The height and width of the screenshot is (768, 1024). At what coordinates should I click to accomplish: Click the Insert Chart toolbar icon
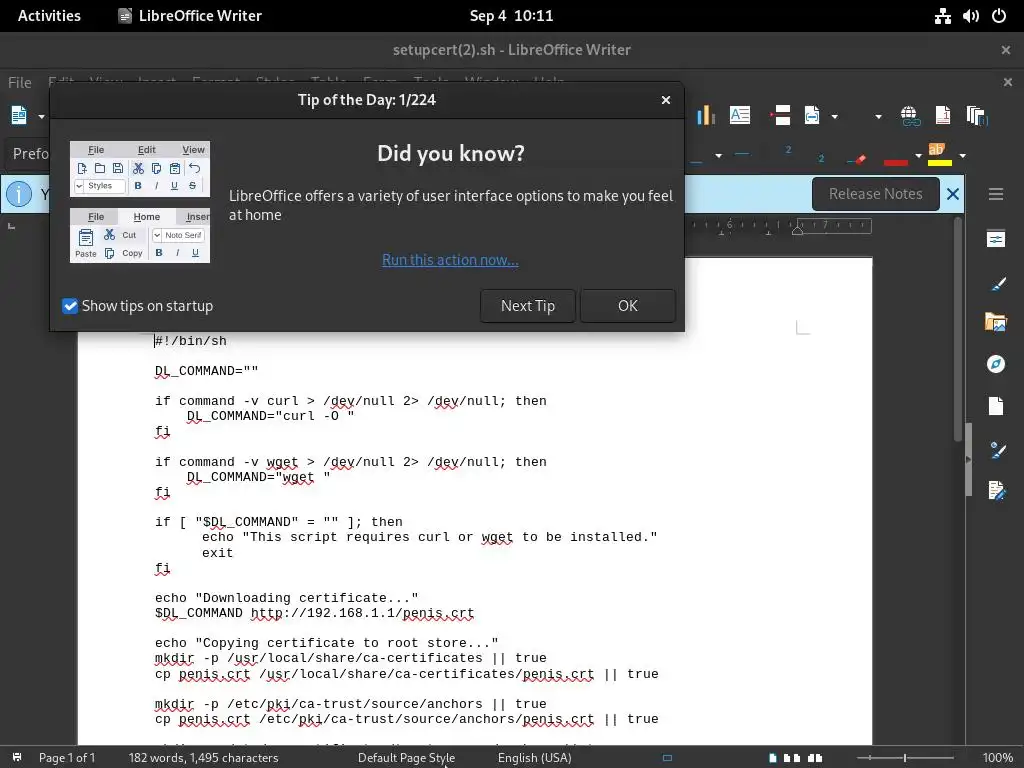(705, 116)
